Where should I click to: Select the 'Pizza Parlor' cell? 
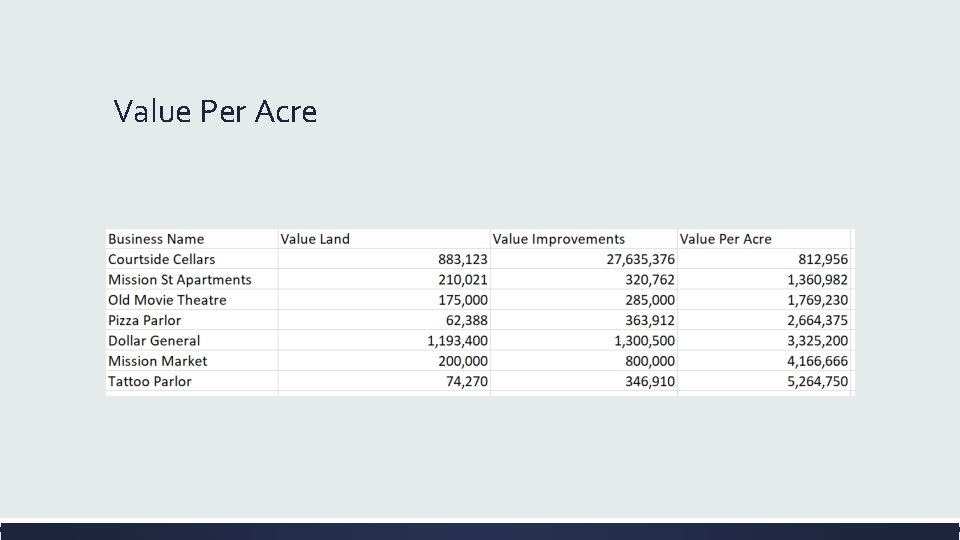(x=144, y=320)
